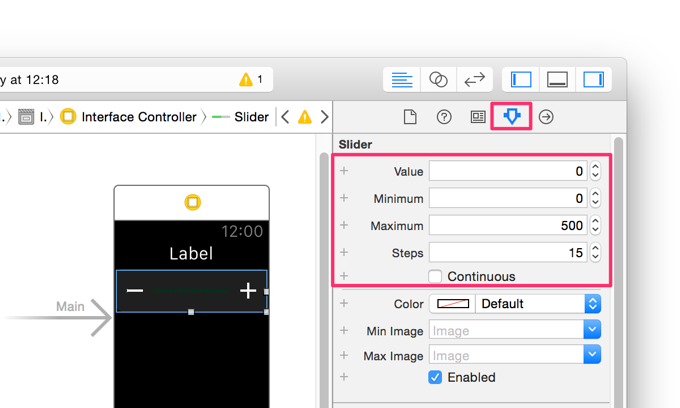Click the Steps input field
This screenshot has width=680, height=408.
508,252
